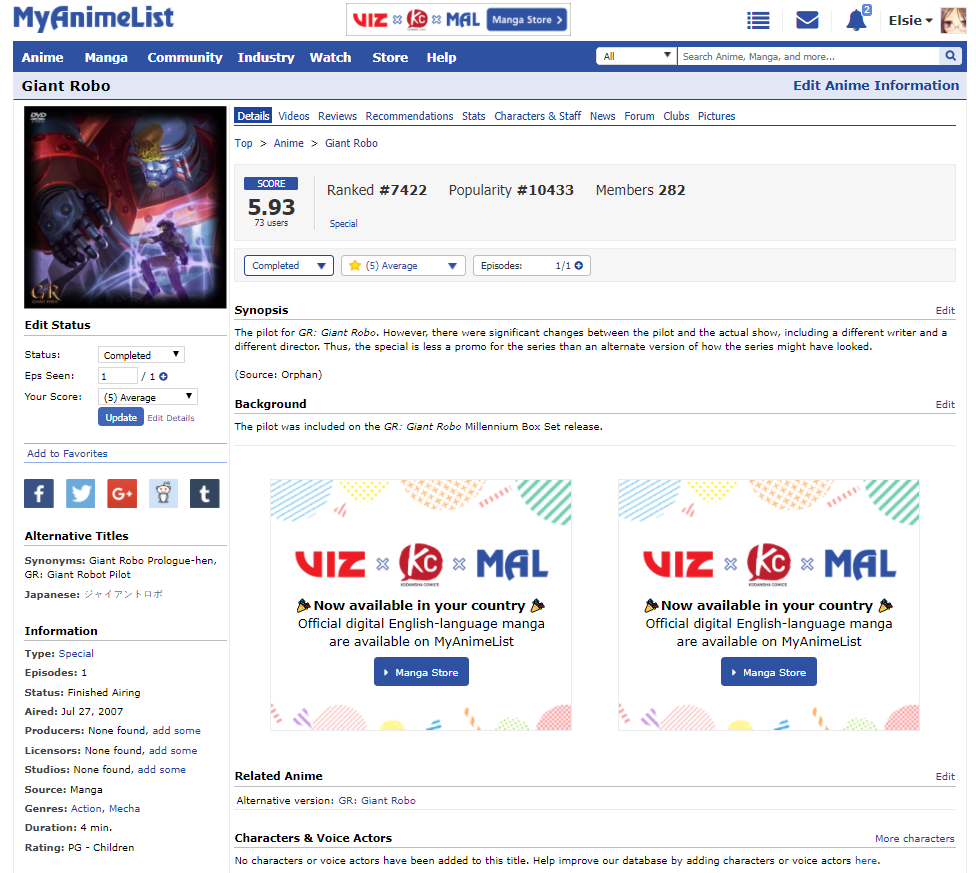The image size is (976, 873).
Task: Increment episodes with plus icon in score bar
Action: 579,266
